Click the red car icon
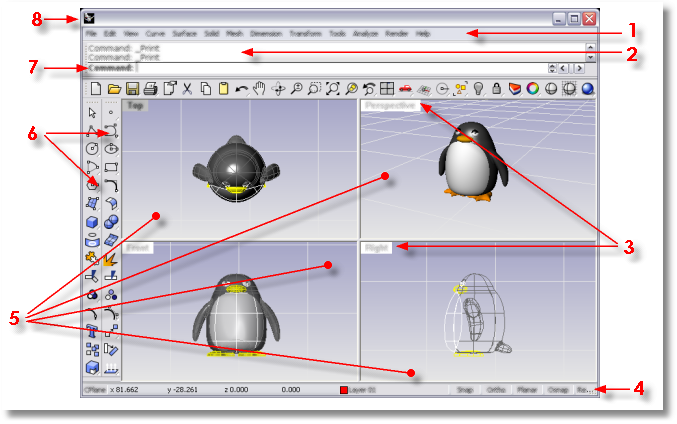The height and width of the screenshot is (424, 677). pyautogui.click(x=405, y=89)
